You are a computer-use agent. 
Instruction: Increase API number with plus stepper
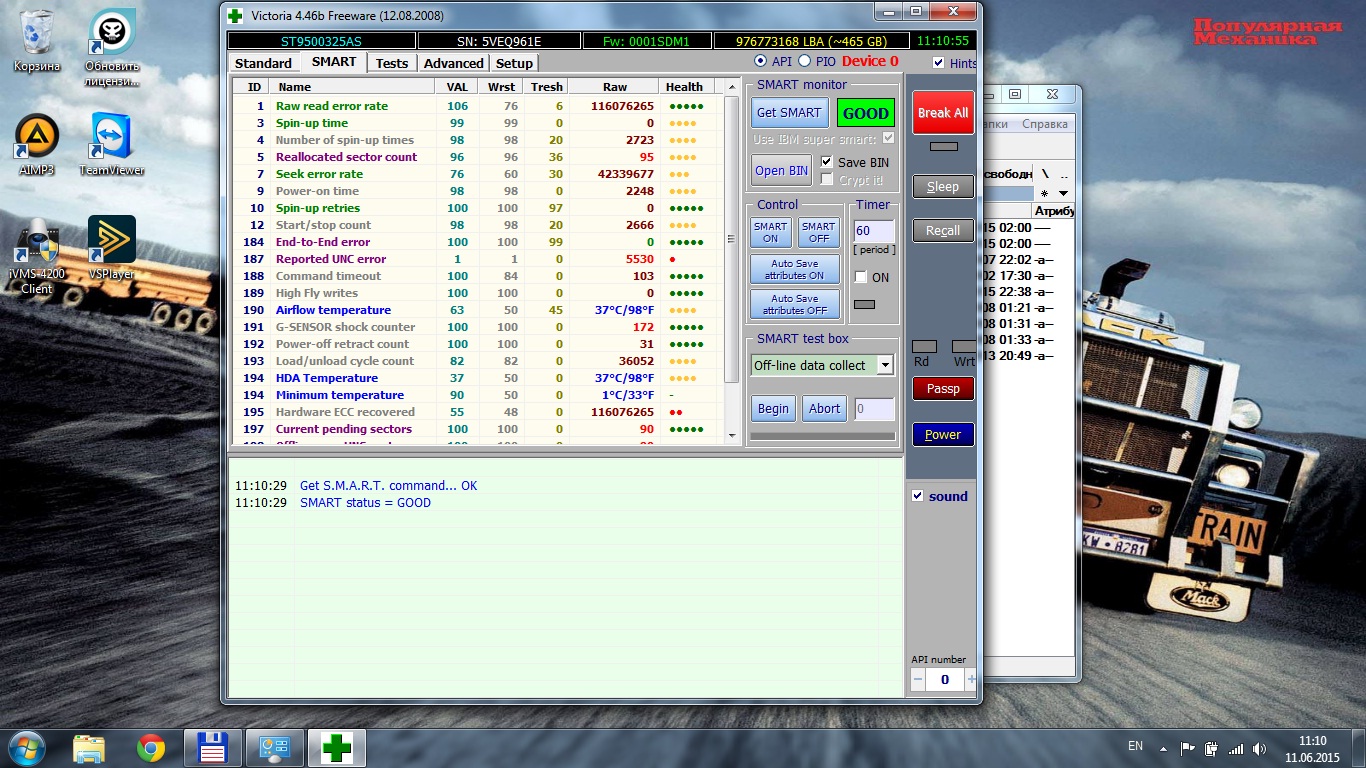[x=971, y=679]
